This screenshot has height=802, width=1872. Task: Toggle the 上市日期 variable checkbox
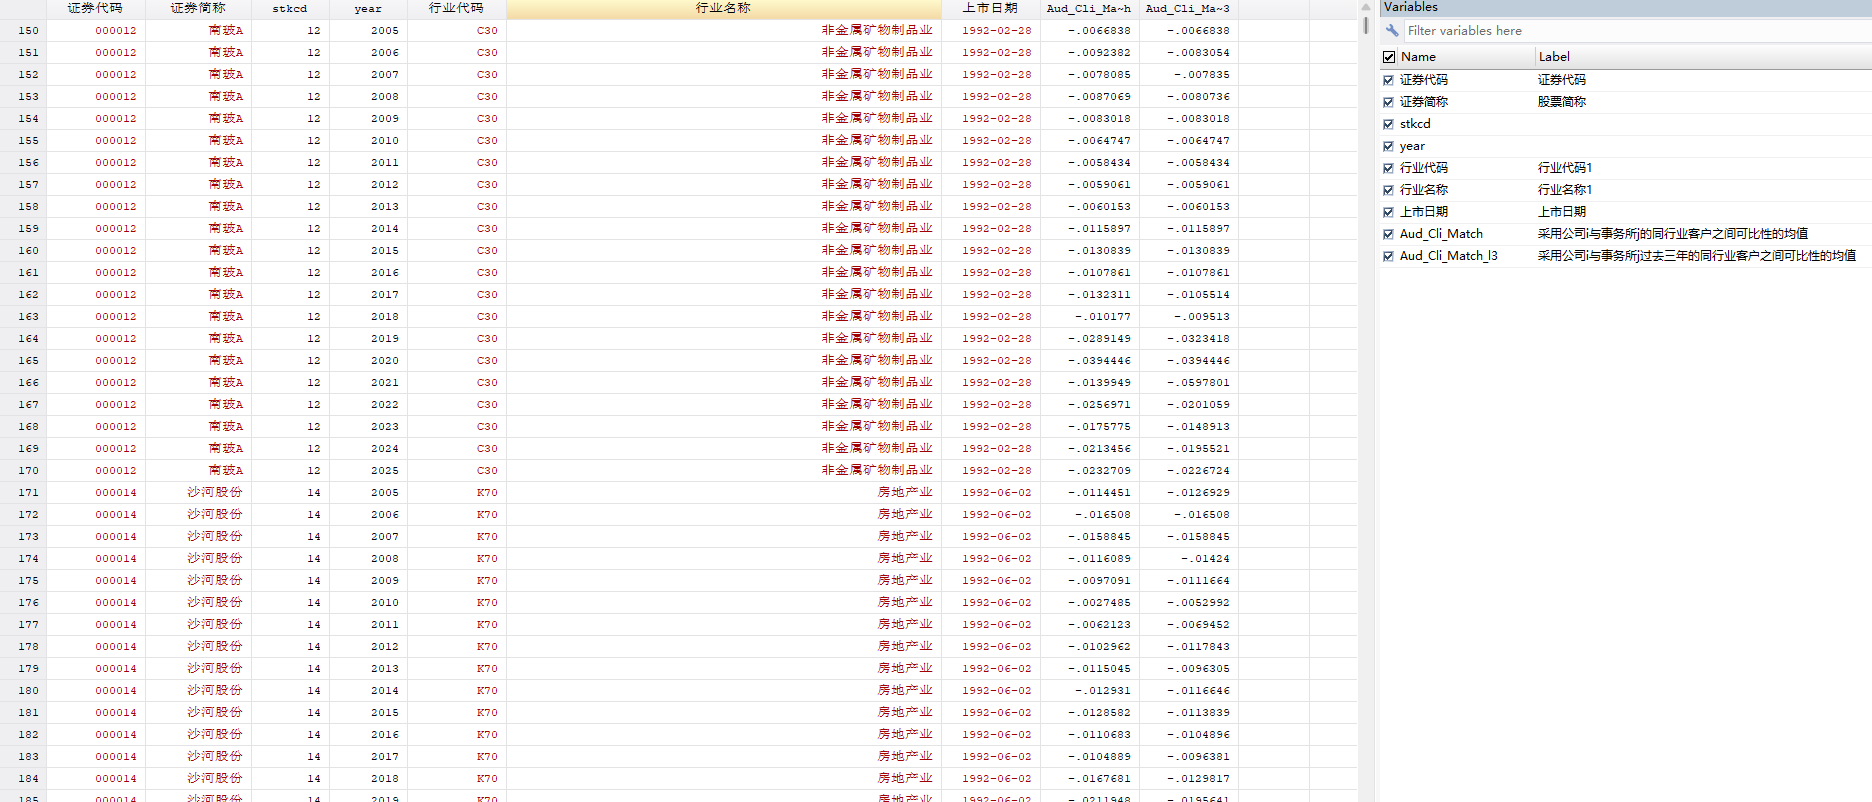1388,212
